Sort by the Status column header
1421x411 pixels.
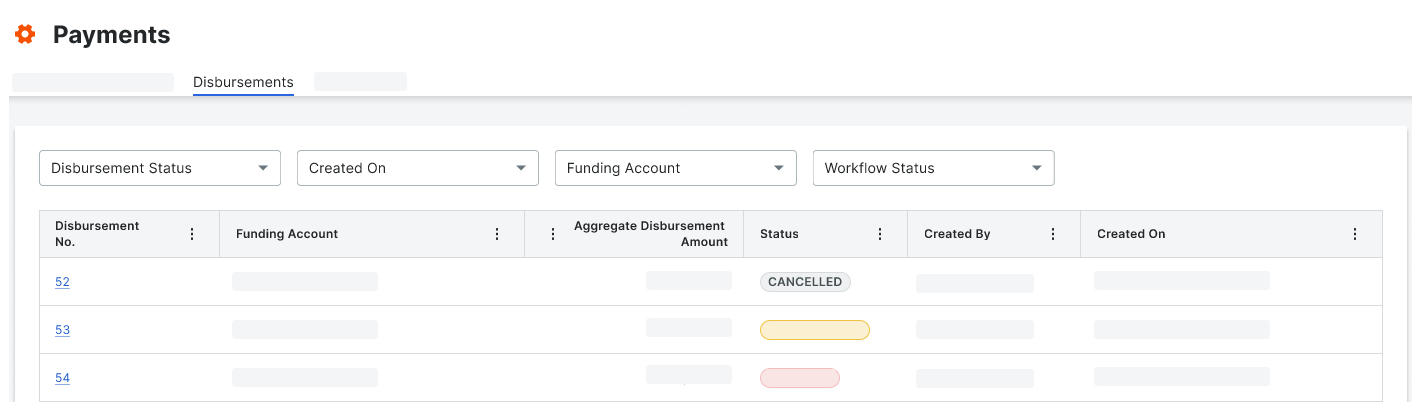[779, 234]
